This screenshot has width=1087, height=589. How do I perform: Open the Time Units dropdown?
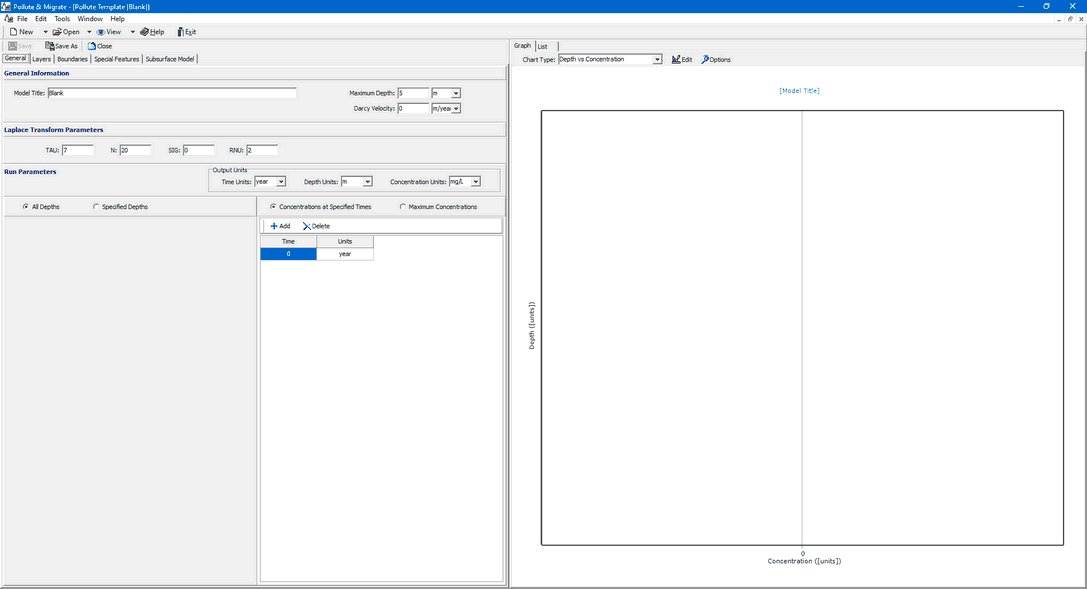tap(281, 182)
